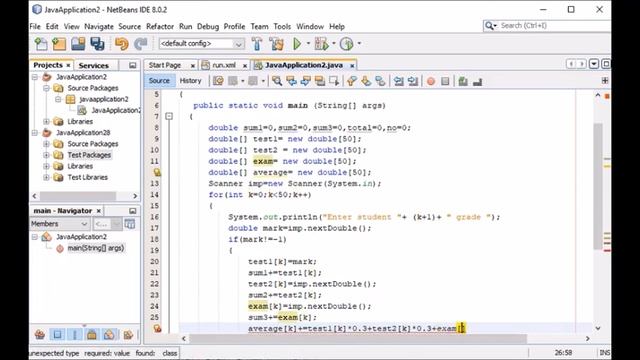Expand Libraries under JavaApplication2 project
Viewport: 640px width, 360px height.
[x=46, y=121]
